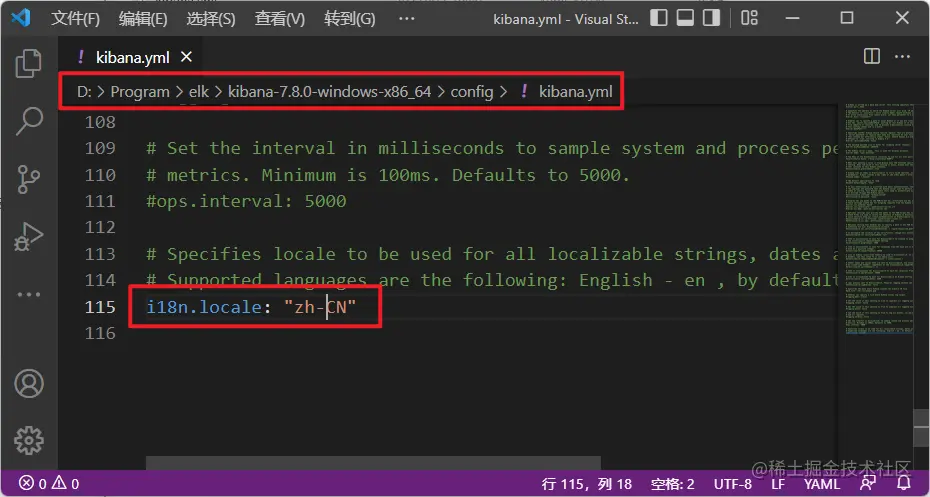Change encoding via UTF-8 status item

coord(732,484)
